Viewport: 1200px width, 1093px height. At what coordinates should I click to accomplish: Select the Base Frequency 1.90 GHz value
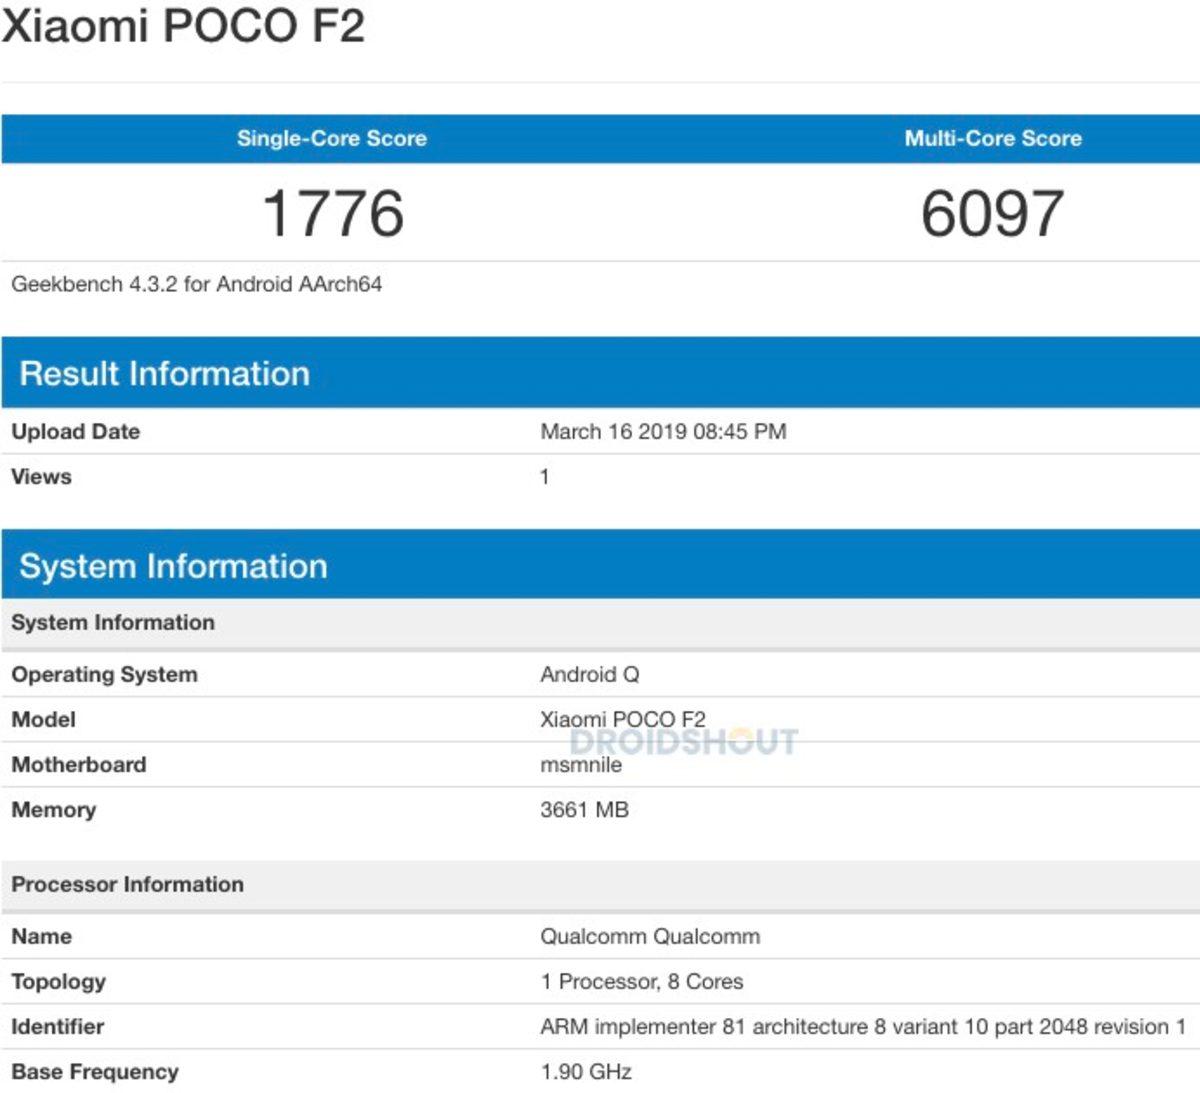coord(584,1071)
